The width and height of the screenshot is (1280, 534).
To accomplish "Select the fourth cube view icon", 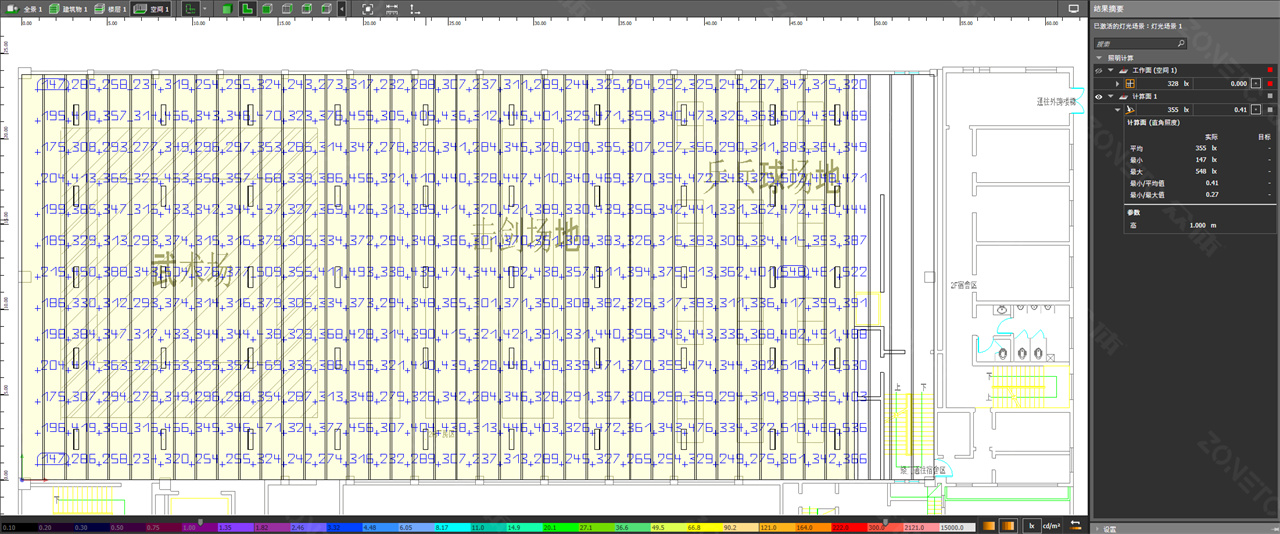I will (287, 9).
